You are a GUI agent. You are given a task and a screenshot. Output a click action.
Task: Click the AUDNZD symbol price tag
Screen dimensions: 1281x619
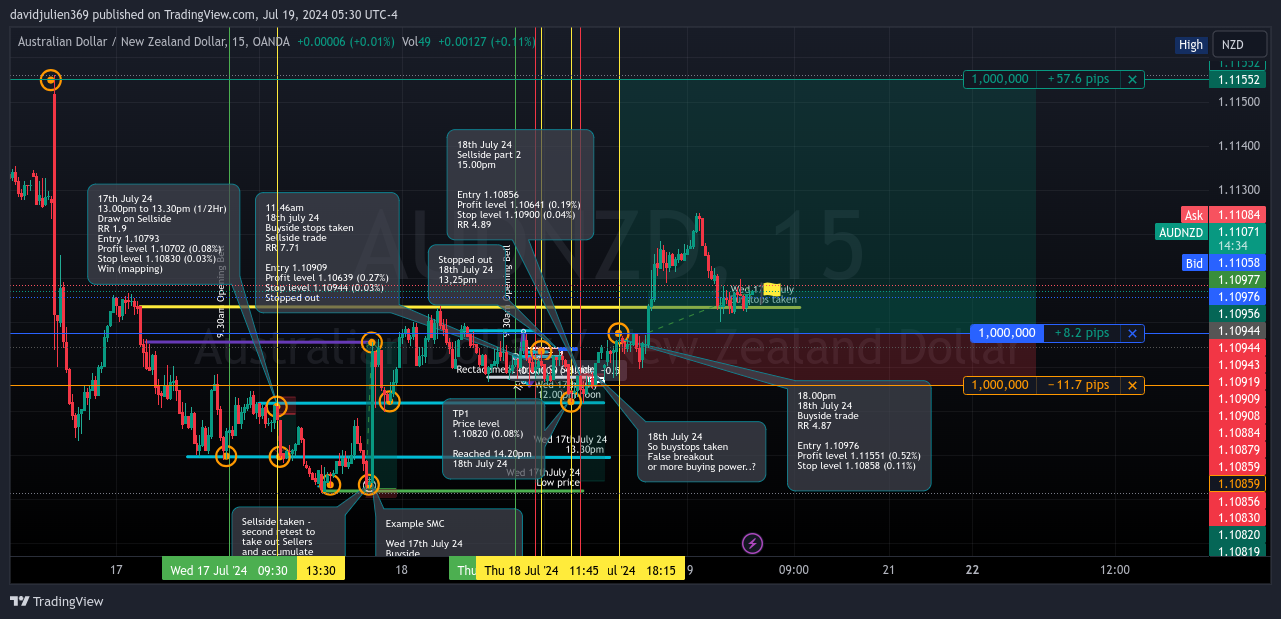click(x=1180, y=231)
